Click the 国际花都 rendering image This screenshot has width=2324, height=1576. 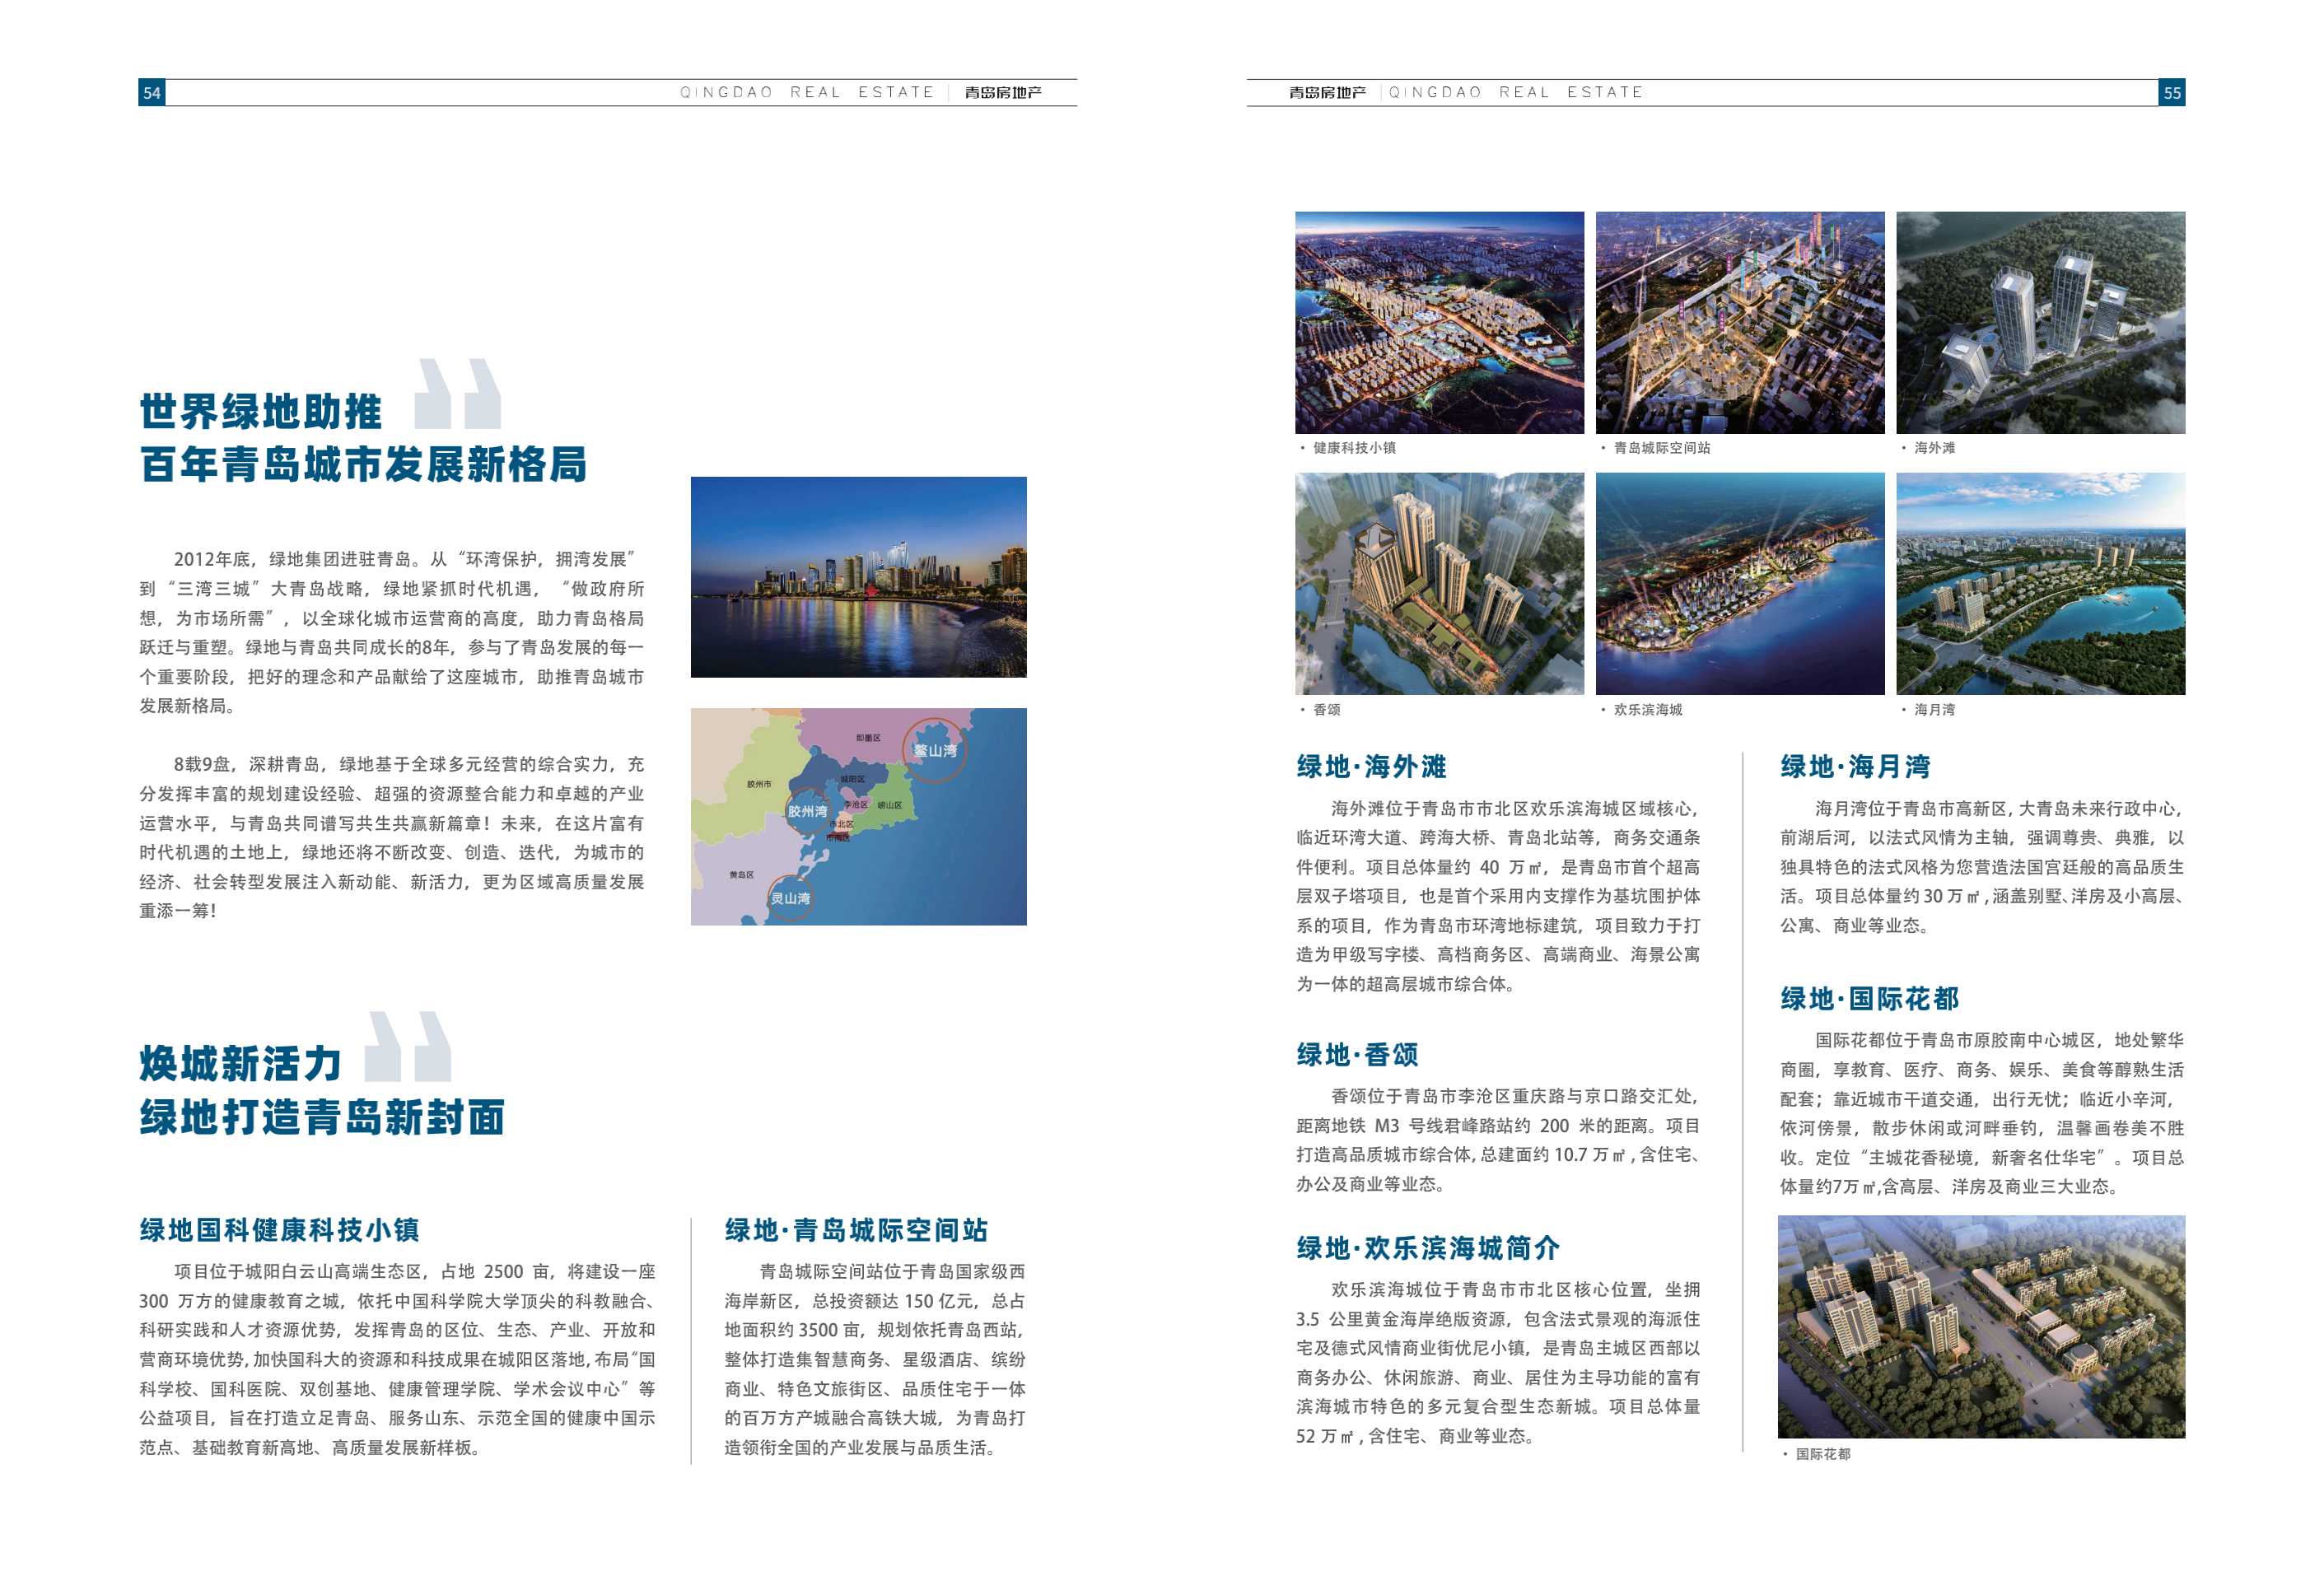pos(1981,1326)
